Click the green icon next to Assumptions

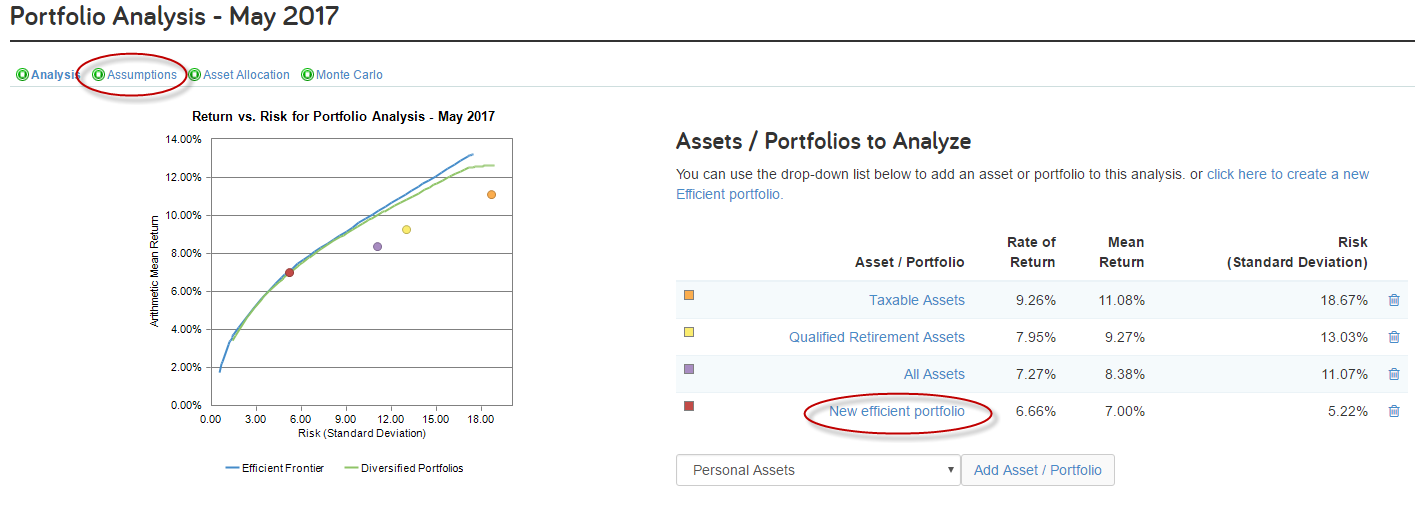pyautogui.click(x=99, y=75)
